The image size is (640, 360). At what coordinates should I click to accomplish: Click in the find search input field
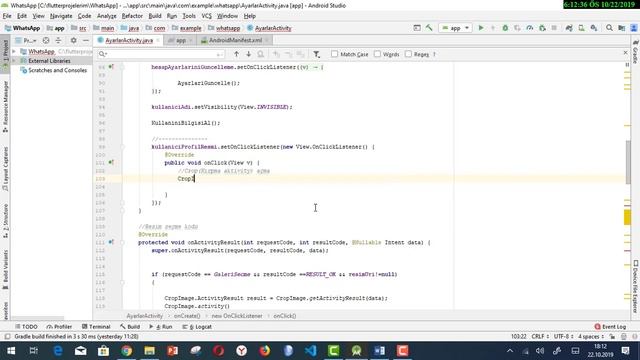coord(161,54)
